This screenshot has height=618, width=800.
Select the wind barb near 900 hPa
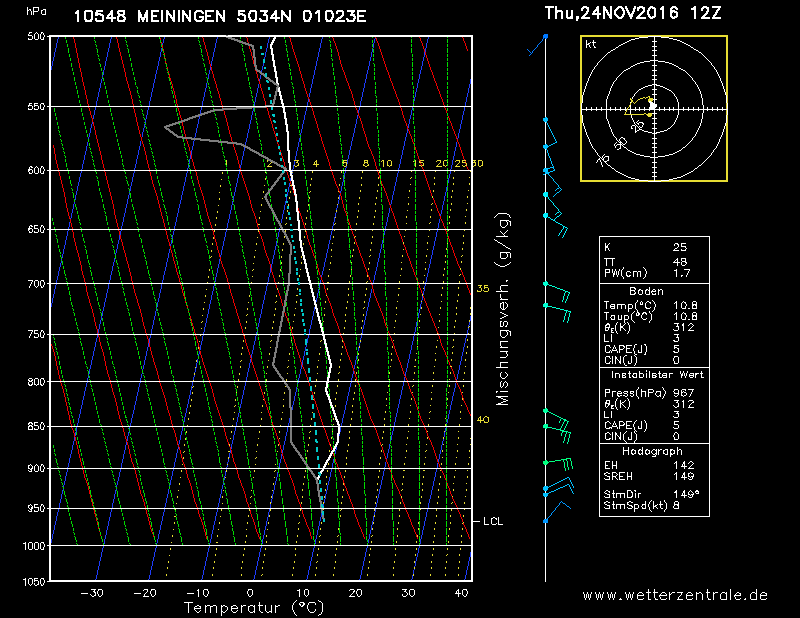[558, 463]
